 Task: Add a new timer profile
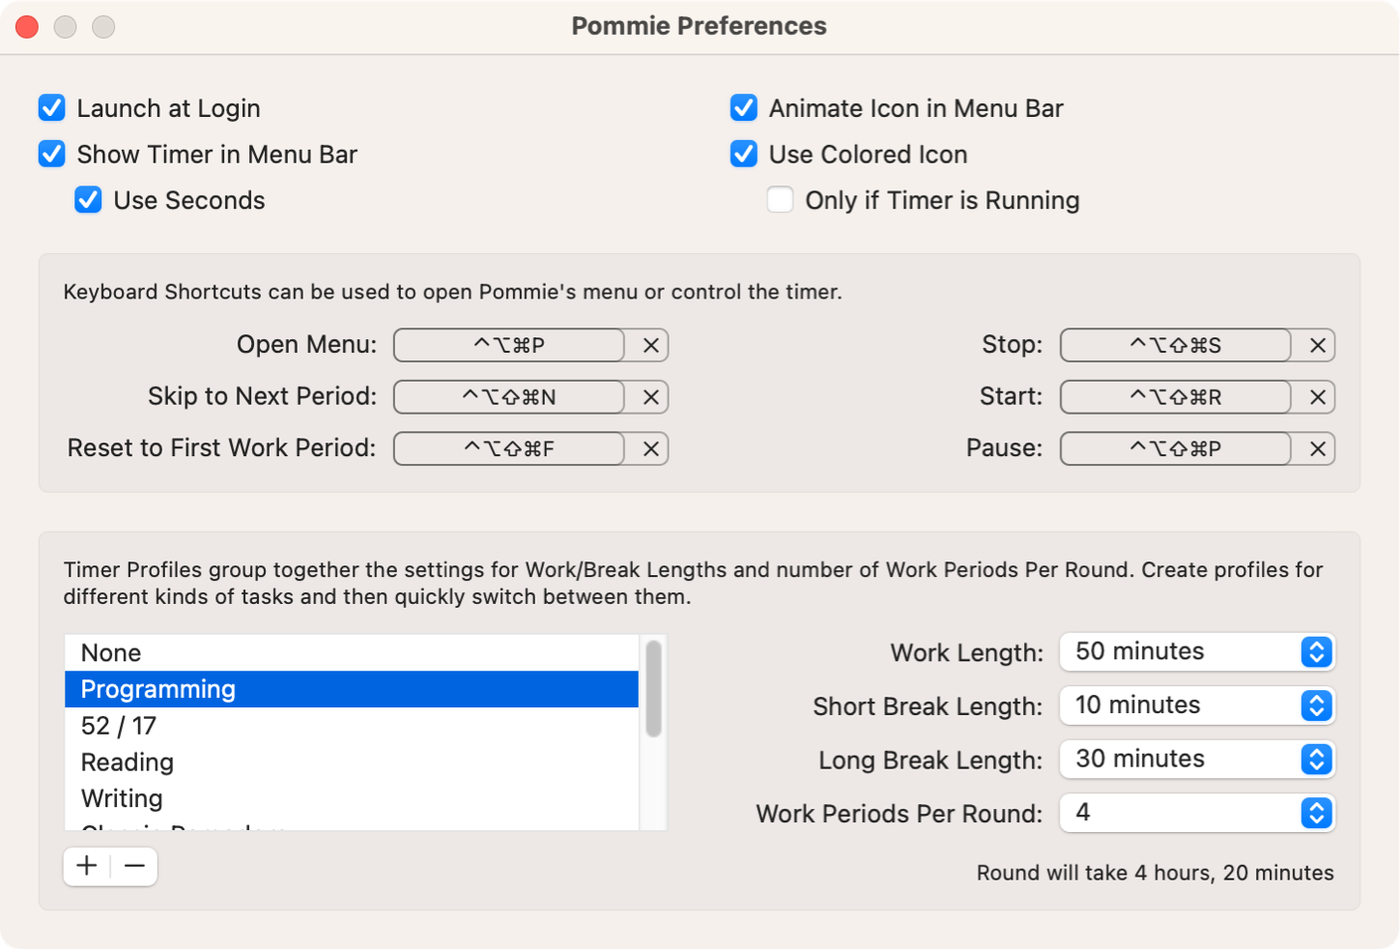(87, 866)
